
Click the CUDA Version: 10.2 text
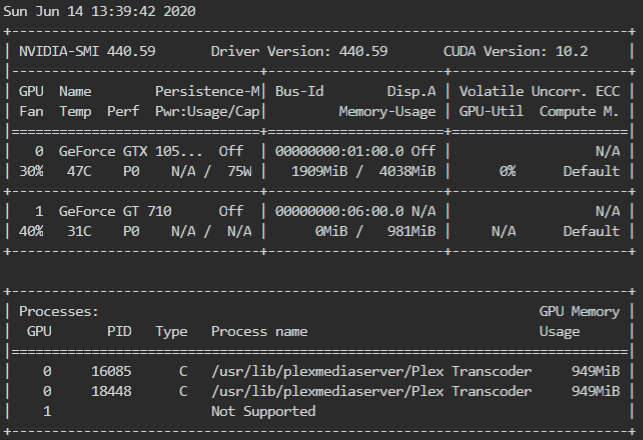click(x=515, y=52)
